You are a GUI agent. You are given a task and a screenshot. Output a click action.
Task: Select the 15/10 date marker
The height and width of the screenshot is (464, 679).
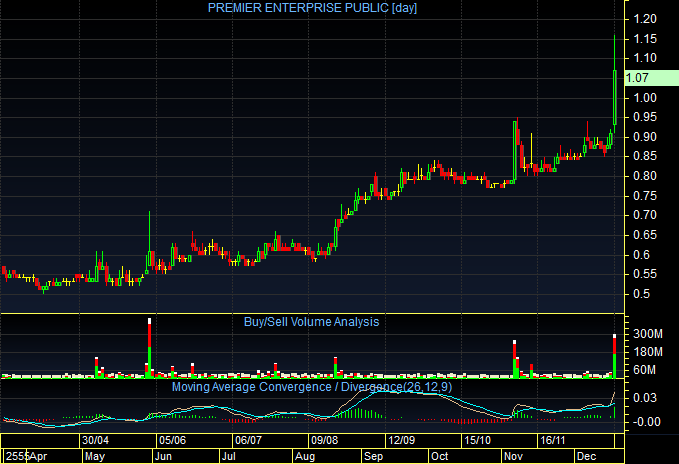pyautogui.click(x=477, y=441)
